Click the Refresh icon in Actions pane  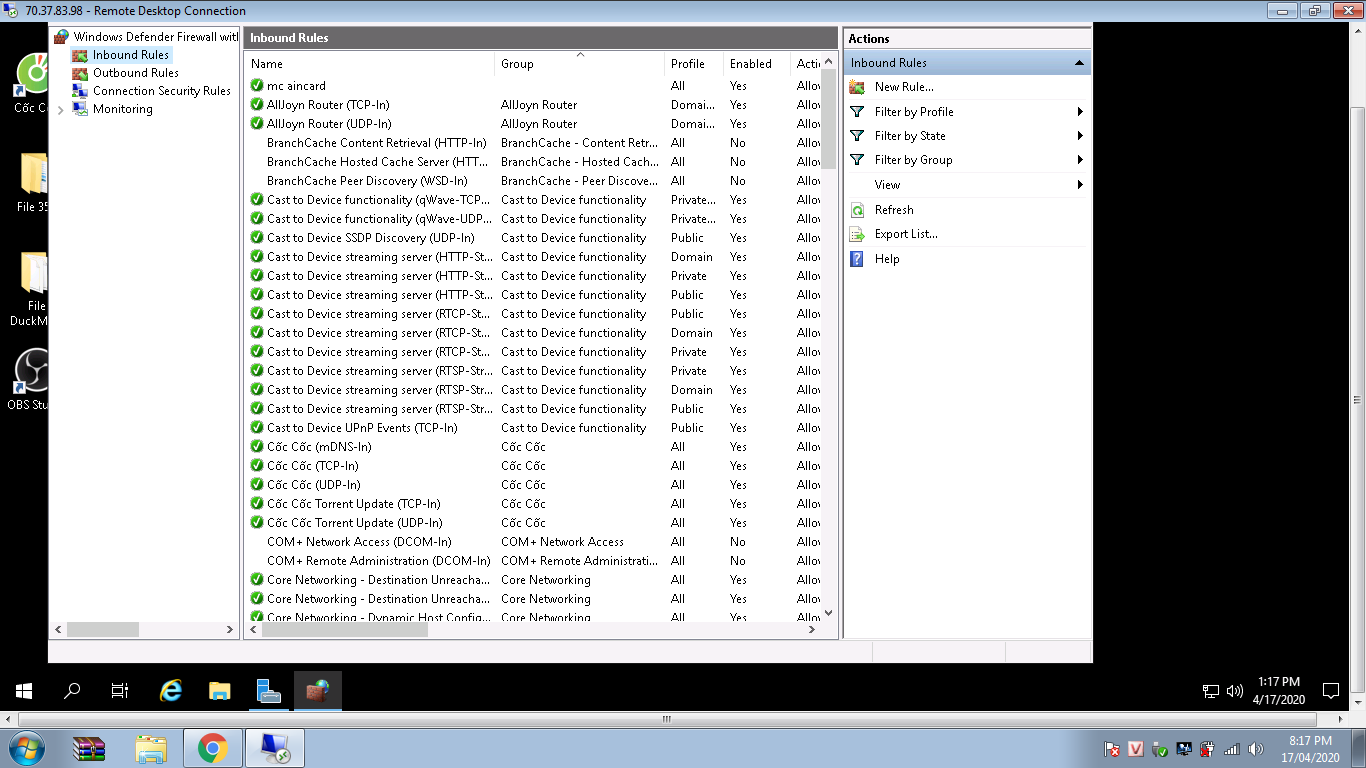(857, 210)
